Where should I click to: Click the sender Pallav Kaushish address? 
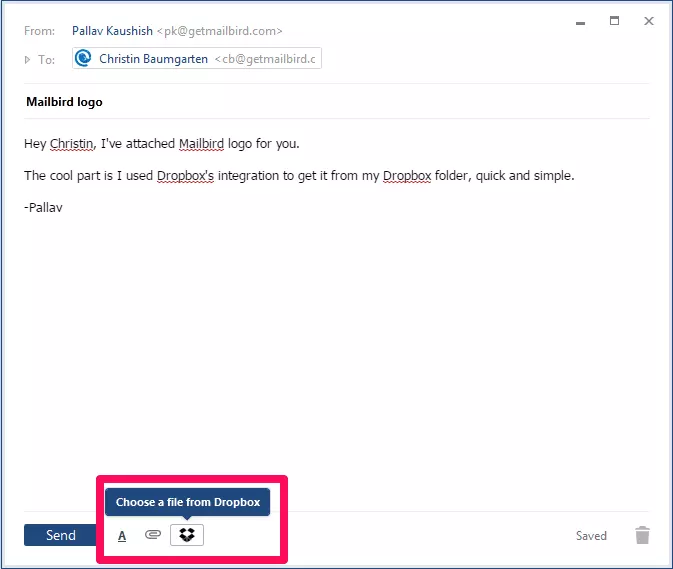pyautogui.click(x=177, y=31)
